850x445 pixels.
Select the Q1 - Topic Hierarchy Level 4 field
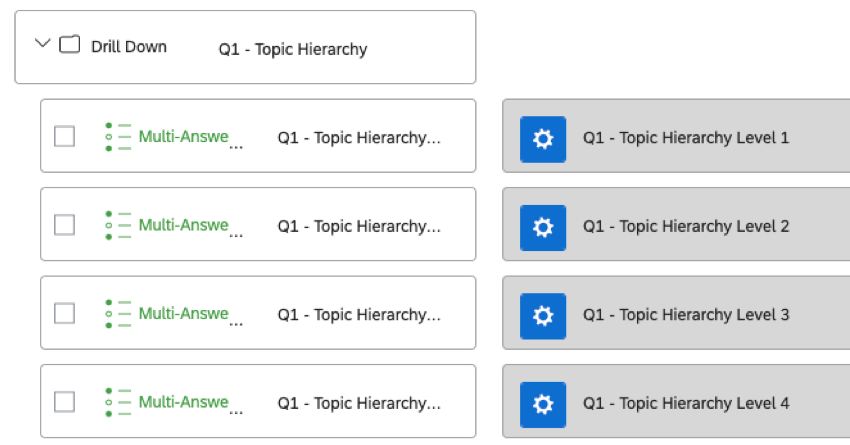tap(686, 403)
